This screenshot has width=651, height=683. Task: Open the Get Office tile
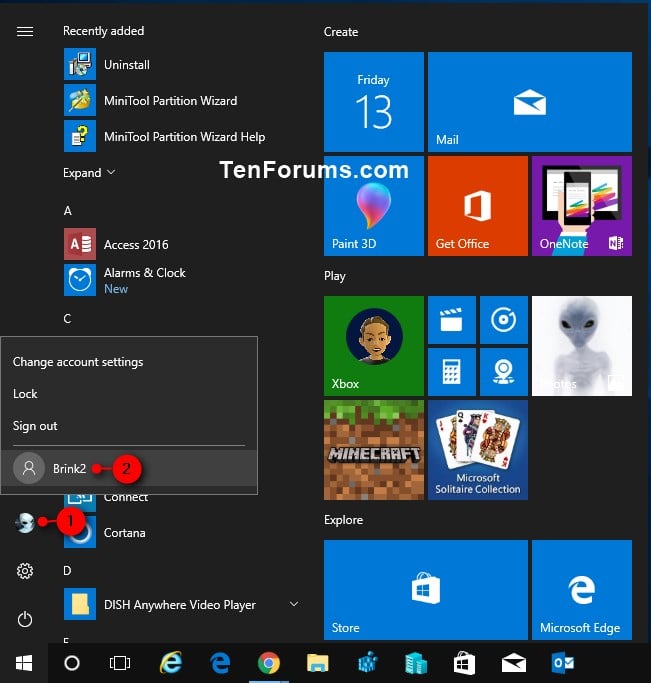[x=478, y=206]
